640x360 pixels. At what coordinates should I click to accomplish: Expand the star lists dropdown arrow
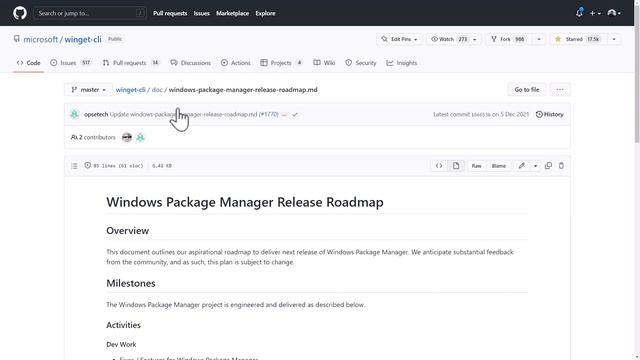(614, 39)
